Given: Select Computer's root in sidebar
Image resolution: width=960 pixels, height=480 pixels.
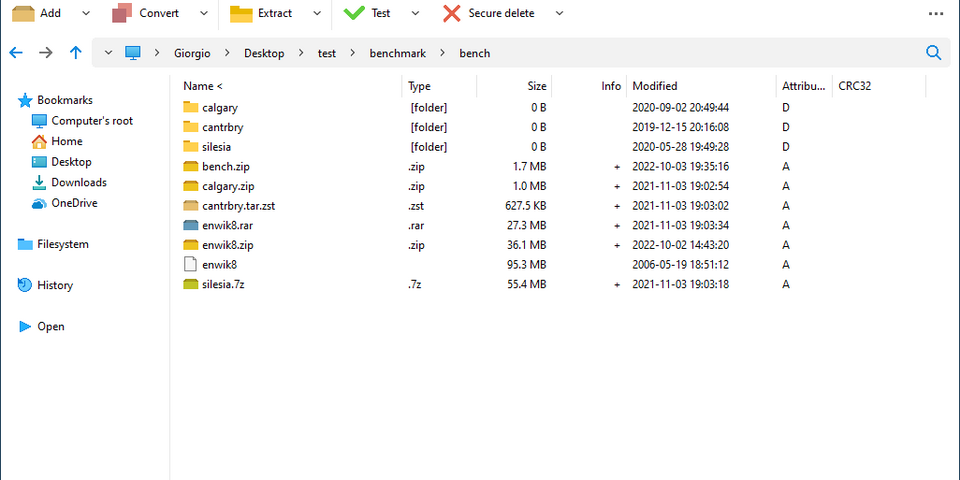Looking at the screenshot, I should click(x=92, y=121).
